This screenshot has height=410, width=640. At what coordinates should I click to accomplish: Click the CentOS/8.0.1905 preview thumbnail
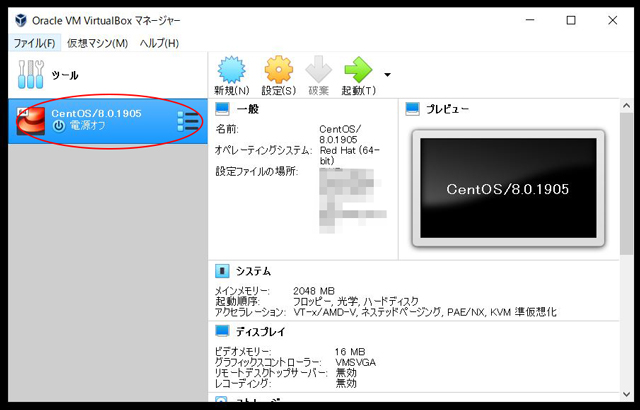[508, 188]
